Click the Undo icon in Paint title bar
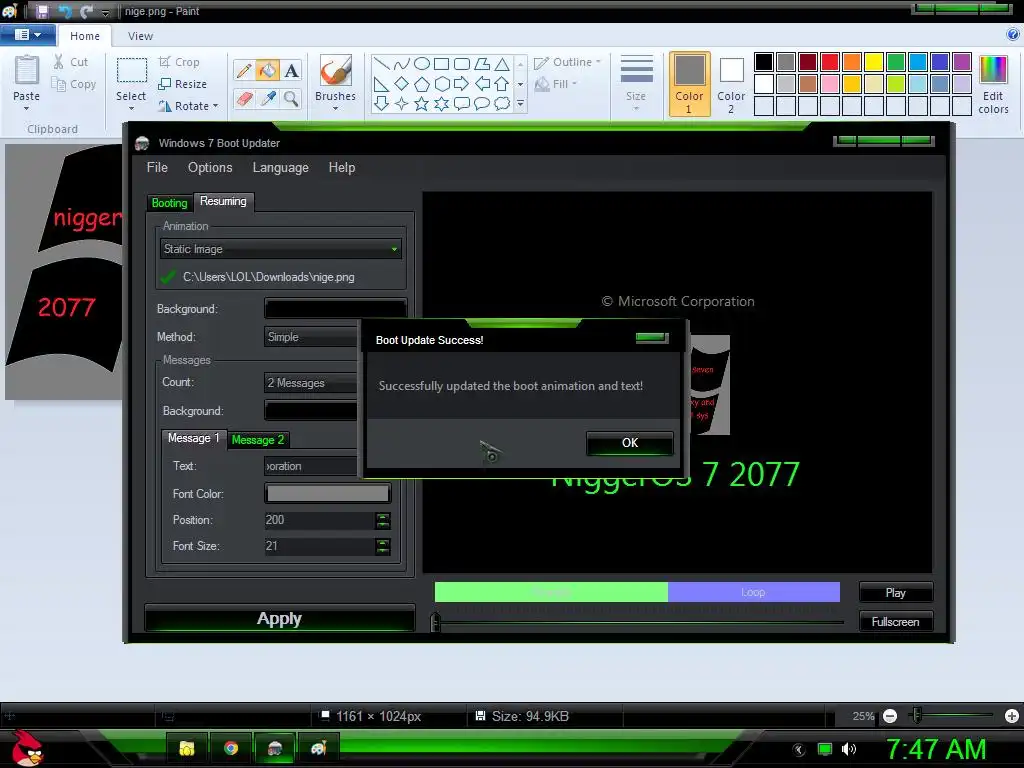The height and width of the screenshot is (768, 1024). (x=65, y=11)
